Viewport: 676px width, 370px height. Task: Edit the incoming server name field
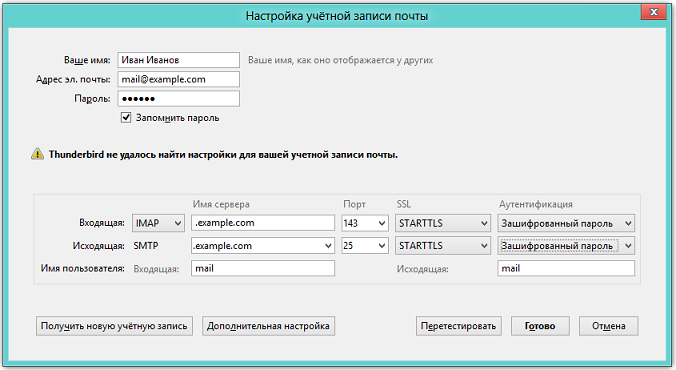[x=263, y=223]
